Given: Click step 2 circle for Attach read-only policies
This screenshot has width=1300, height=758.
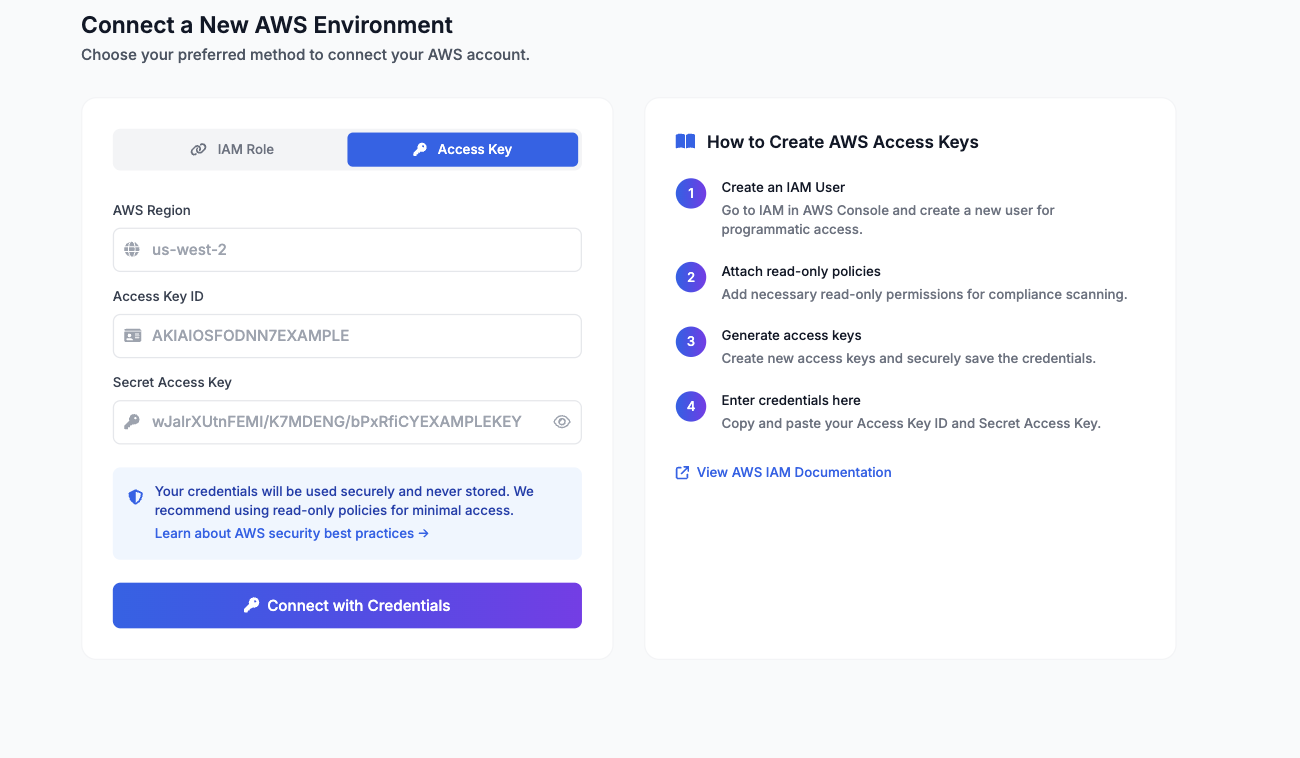Looking at the screenshot, I should (691, 277).
